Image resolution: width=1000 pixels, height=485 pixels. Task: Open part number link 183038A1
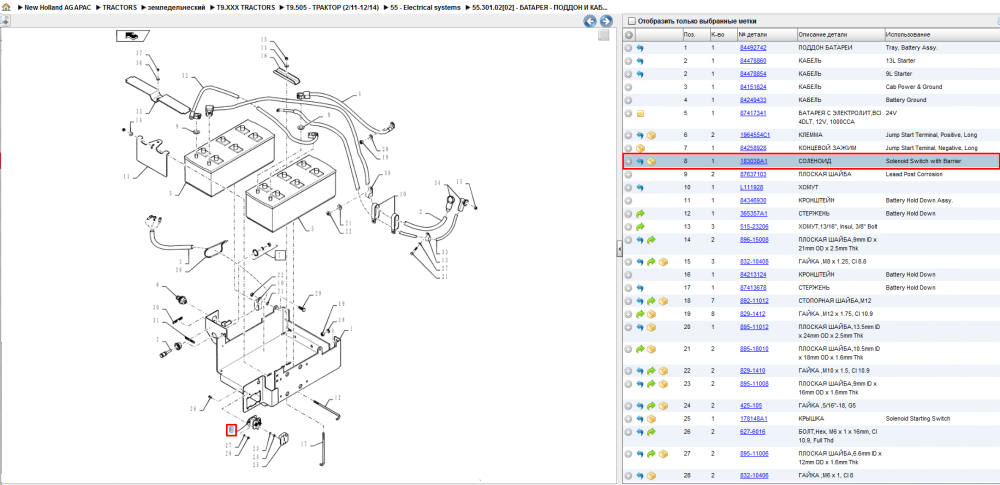click(x=753, y=161)
